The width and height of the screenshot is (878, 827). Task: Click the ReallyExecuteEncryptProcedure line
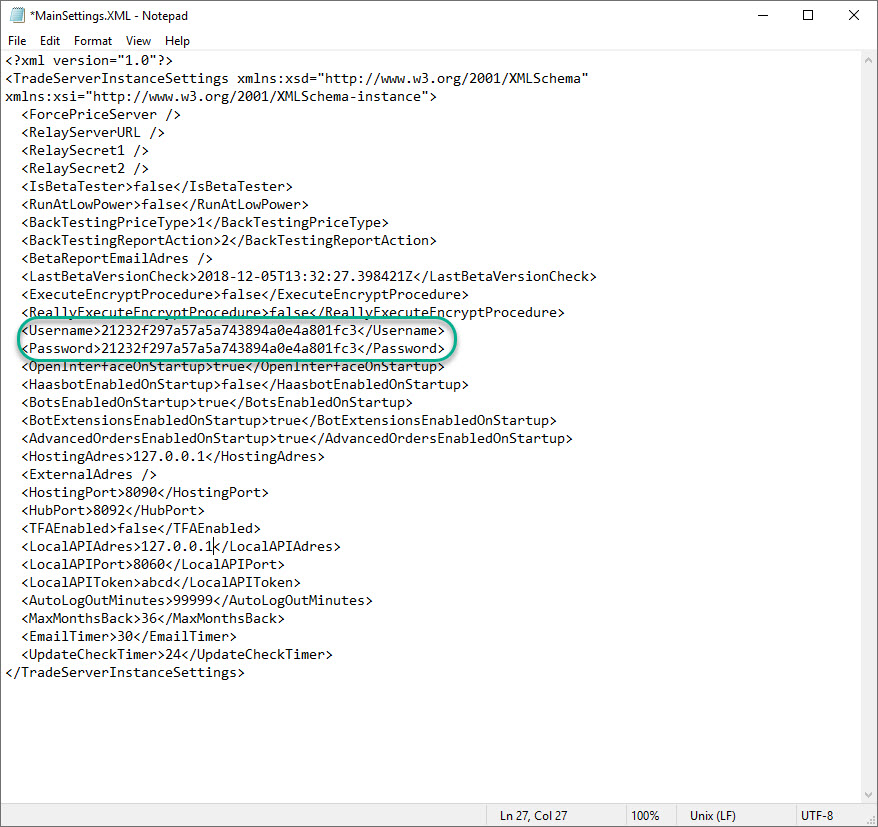(x=293, y=312)
